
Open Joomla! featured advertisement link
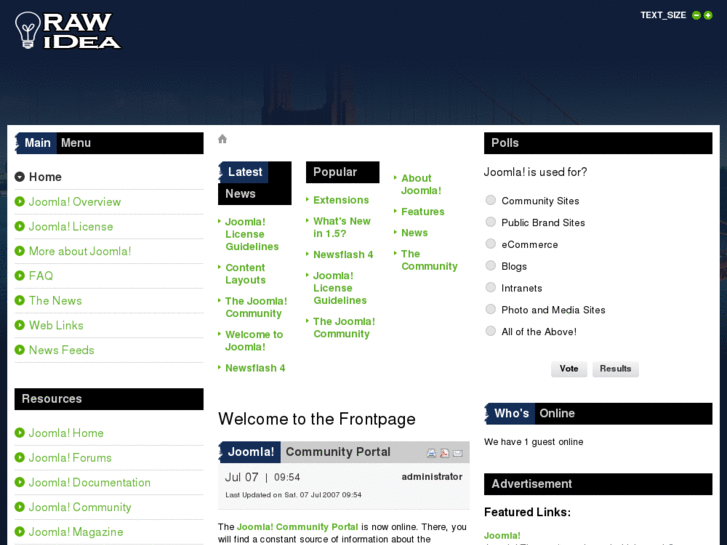tap(502, 536)
